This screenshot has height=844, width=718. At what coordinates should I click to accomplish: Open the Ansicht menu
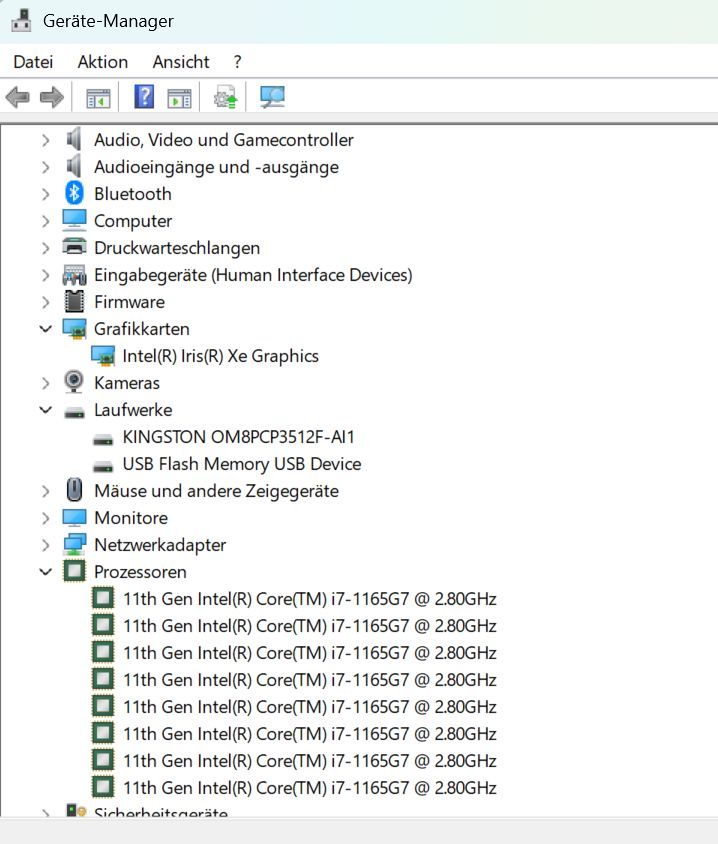point(181,62)
